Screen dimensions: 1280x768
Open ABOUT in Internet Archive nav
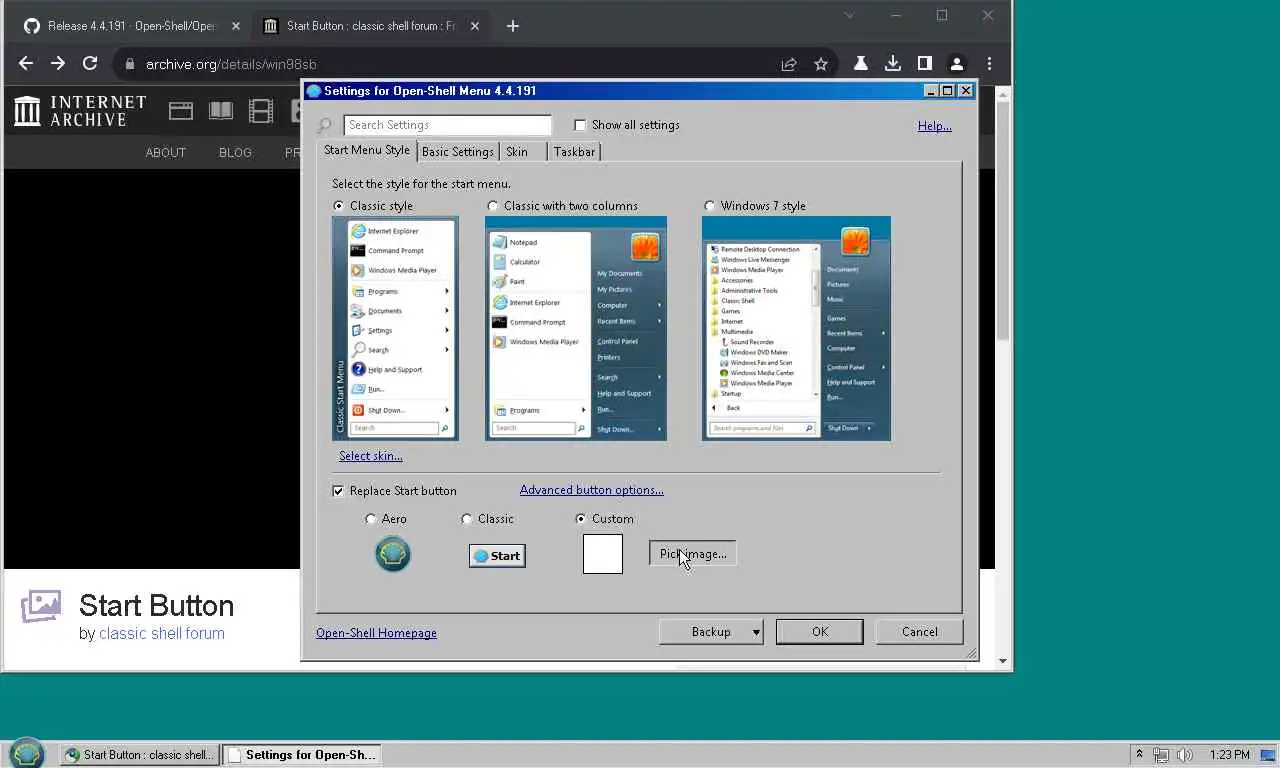pyautogui.click(x=166, y=153)
